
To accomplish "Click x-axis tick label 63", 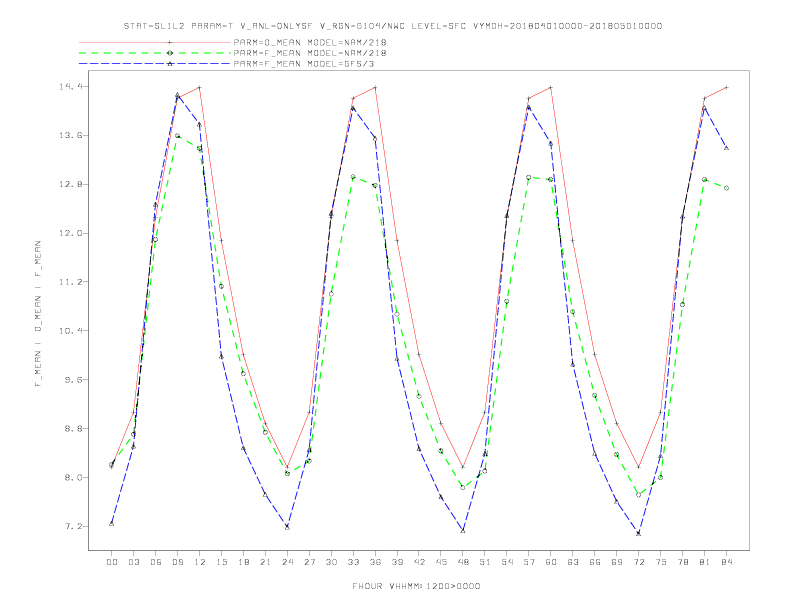I will pyautogui.click(x=573, y=562).
